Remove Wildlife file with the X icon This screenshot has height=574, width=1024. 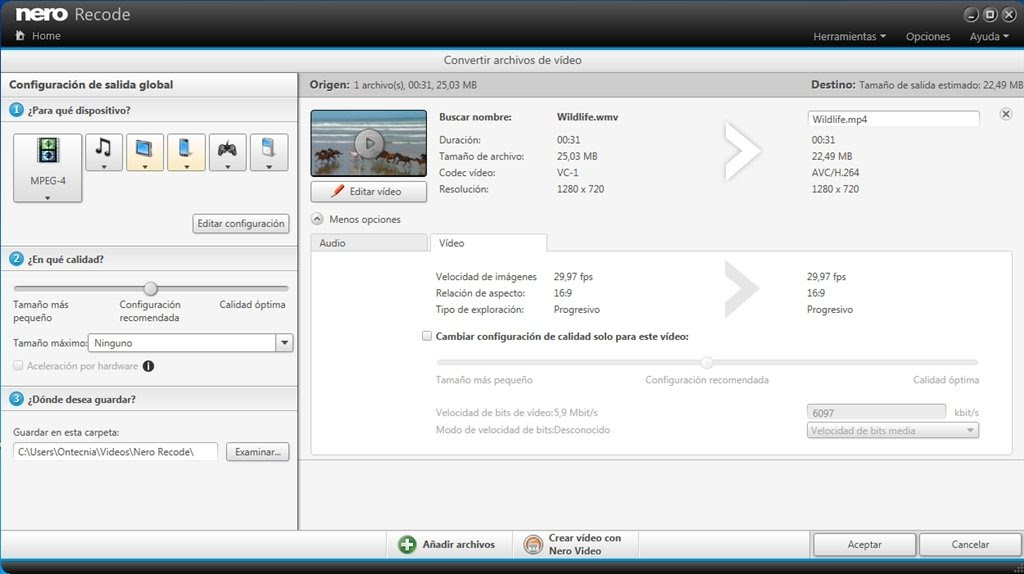(1006, 114)
